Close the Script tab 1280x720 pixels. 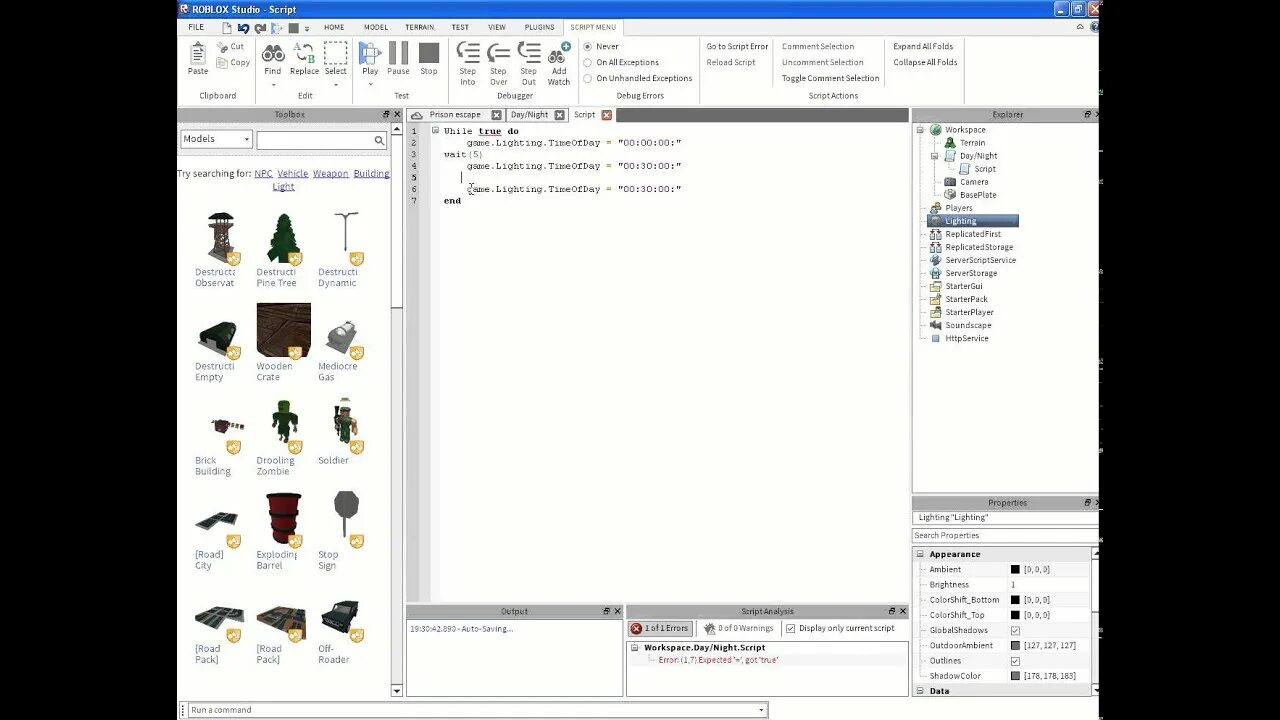click(606, 115)
